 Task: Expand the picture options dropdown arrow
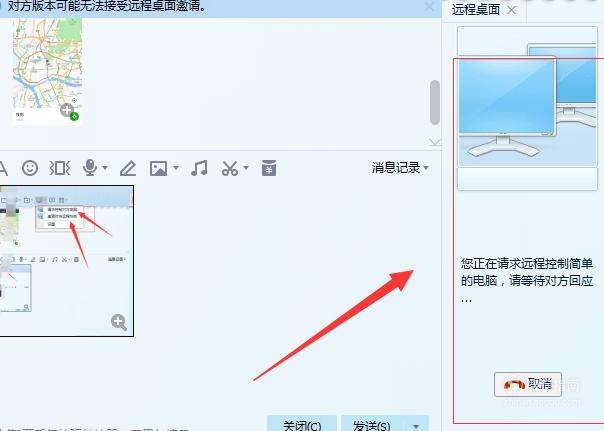click(176, 168)
